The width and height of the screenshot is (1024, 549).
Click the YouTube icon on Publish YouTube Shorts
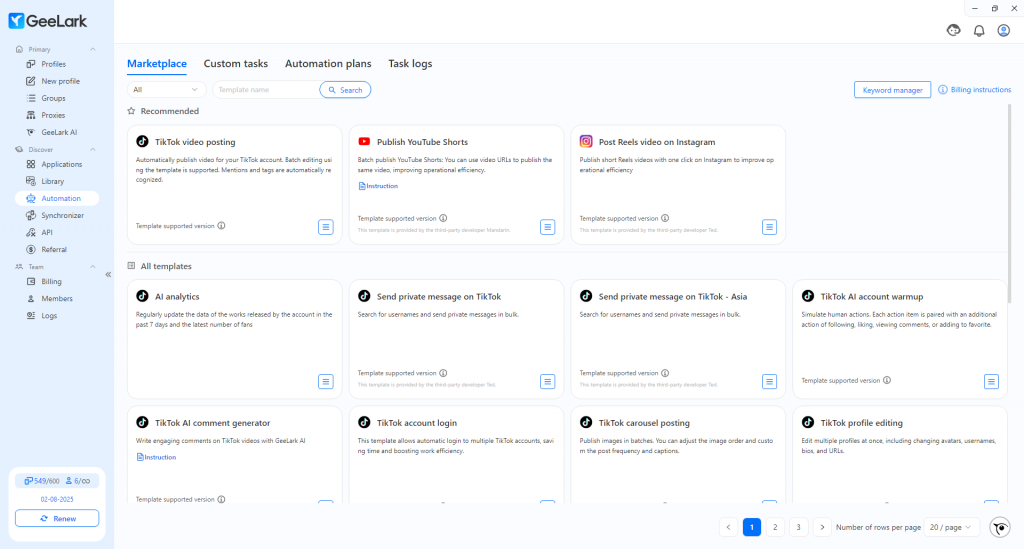tap(364, 142)
